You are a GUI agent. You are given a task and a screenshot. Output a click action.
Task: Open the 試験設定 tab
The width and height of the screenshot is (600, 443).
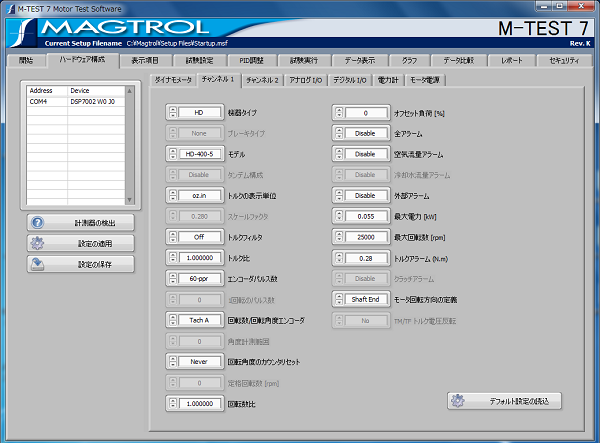tap(199, 60)
